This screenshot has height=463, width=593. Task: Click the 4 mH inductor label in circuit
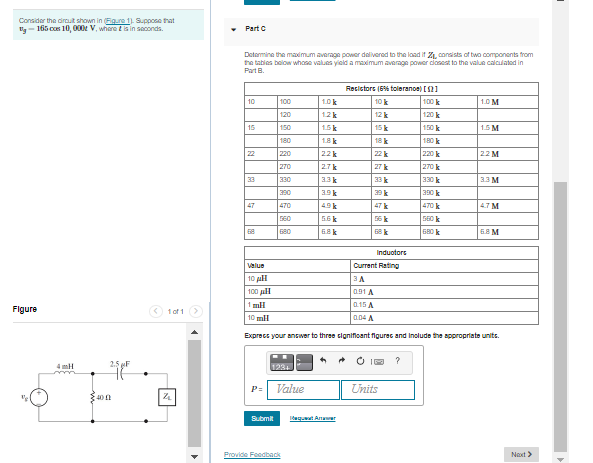tap(65, 366)
